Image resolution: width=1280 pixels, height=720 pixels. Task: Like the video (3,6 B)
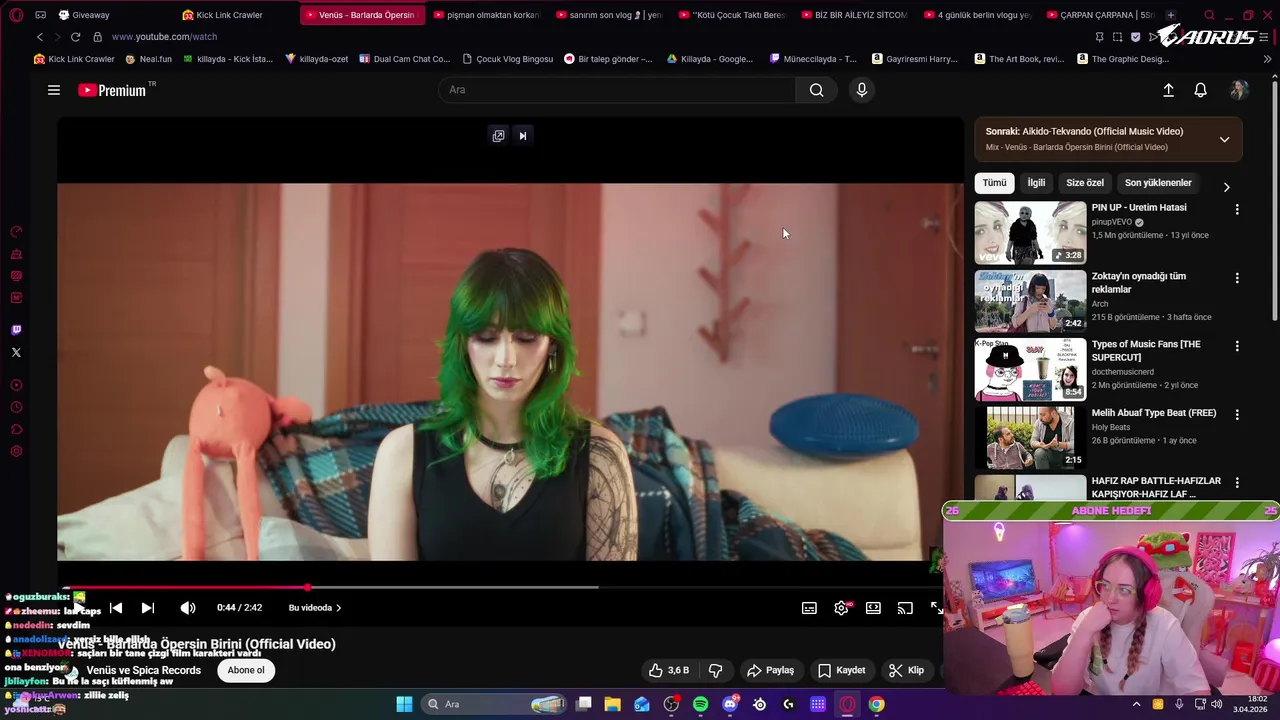(669, 670)
